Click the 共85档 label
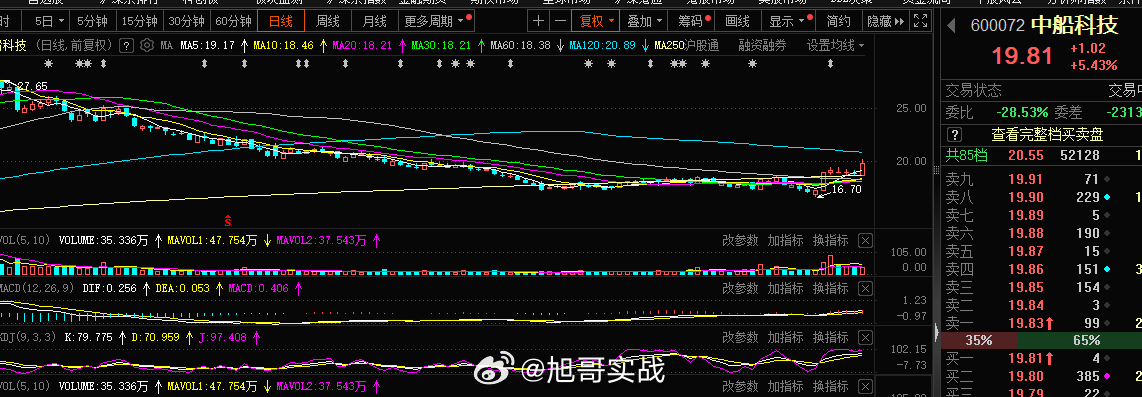Image resolution: width=1142 pixels, height=397 pixels. [966, 155]
